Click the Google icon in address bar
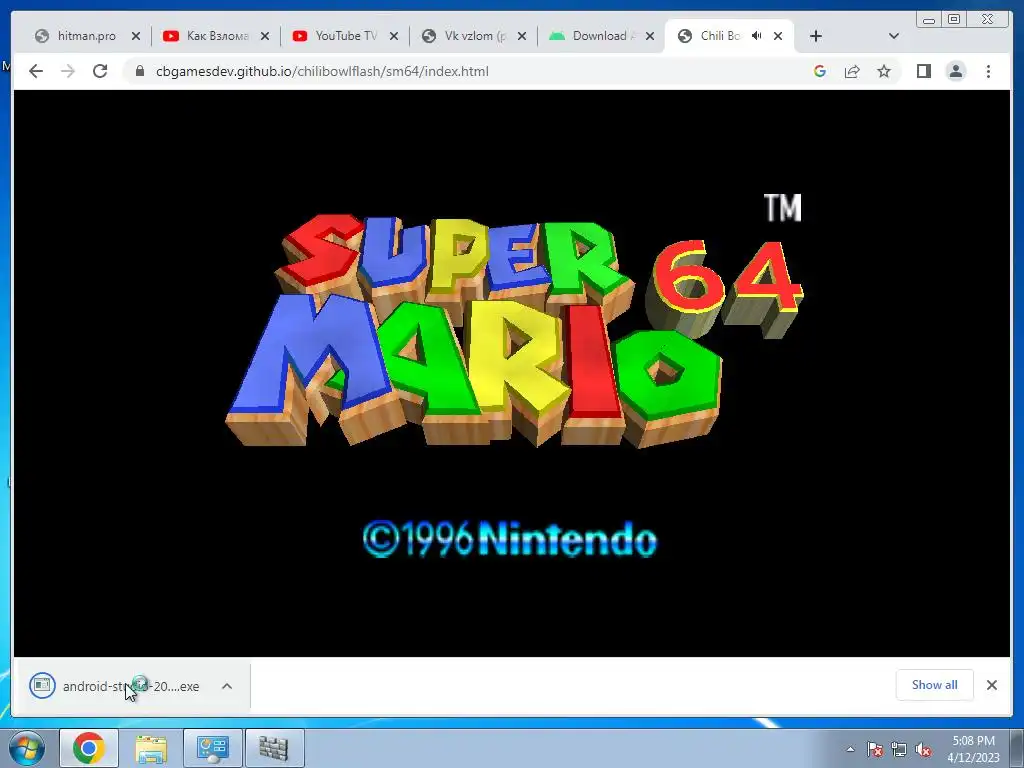This screenshot has width=1024, height=768. point(820,71)
